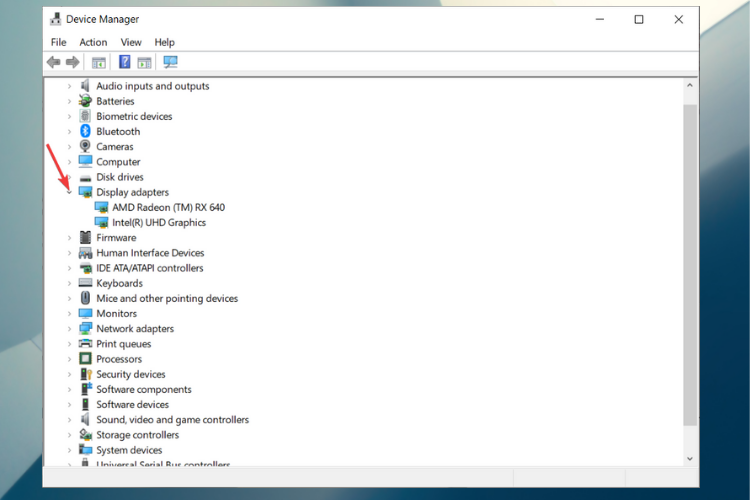Click the Disk drives icon
The width and height of the screenshot is (750, 500).
(x=85, y=178)
